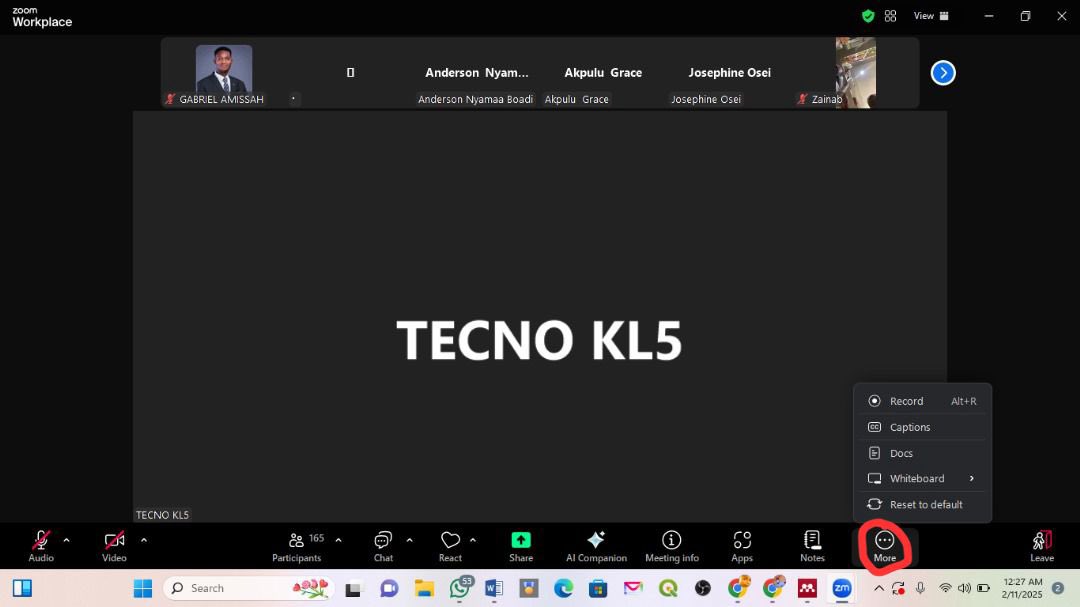Image resolution: width=1080 pixels, height=607 pixels.
Task: Click the green encryption shield icon
Action: tap(868, 16)
